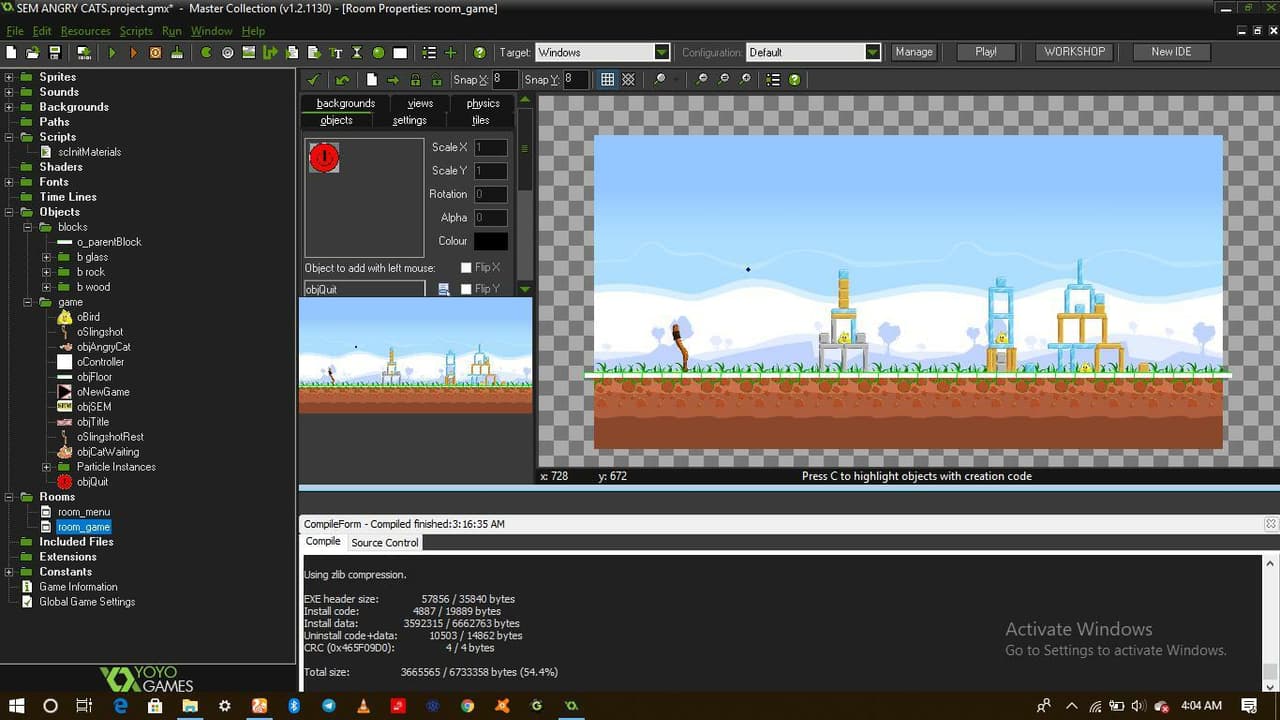Open the room settings tab
The width and height of the screenshot is (1280, 720).
tap(409, 120)
